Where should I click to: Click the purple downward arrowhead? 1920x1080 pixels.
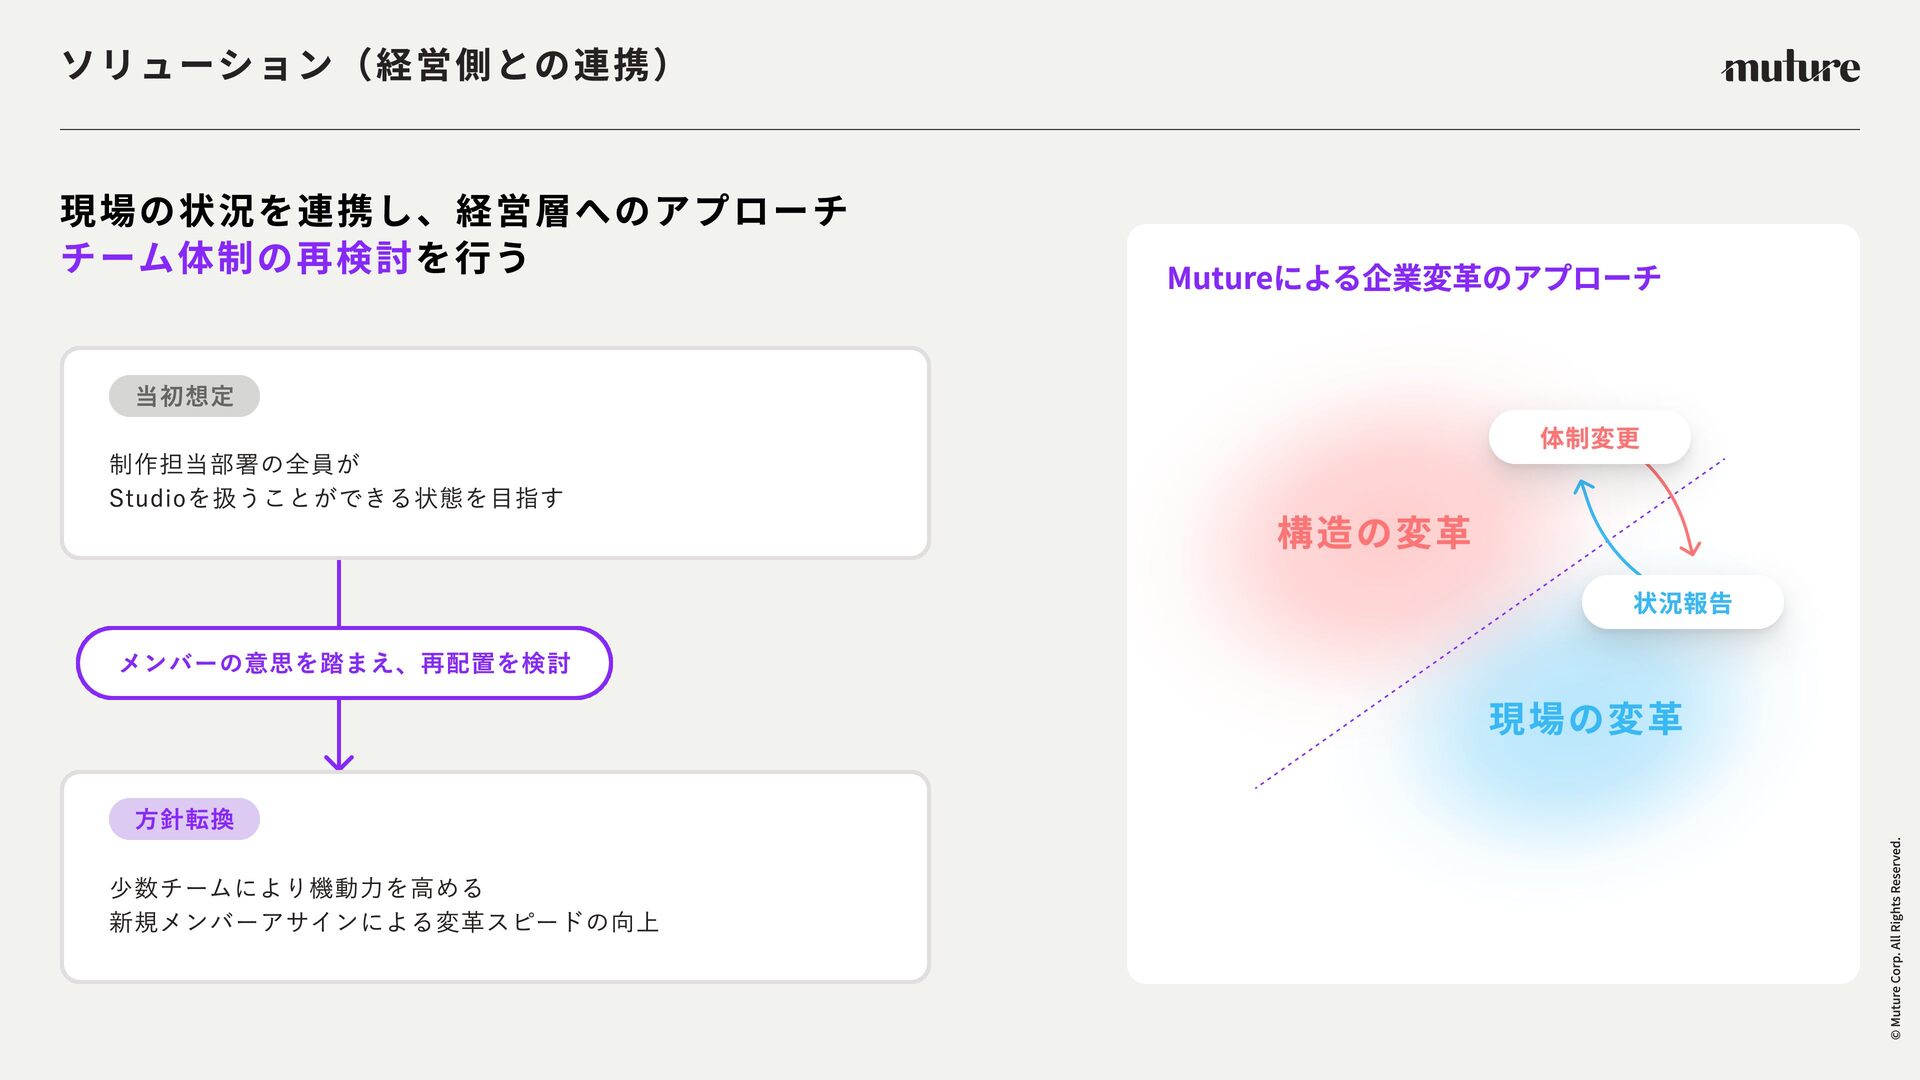coord(339,759)
